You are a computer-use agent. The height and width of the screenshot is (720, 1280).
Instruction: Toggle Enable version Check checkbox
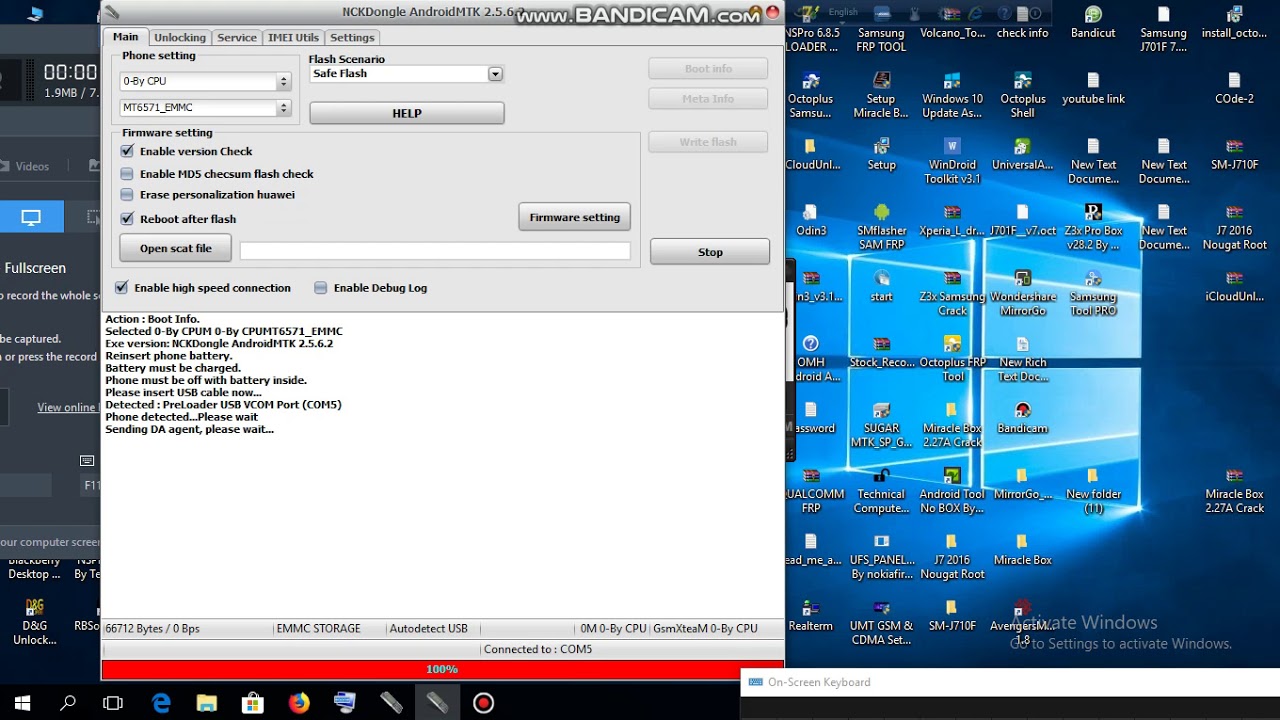pos(127,151)
